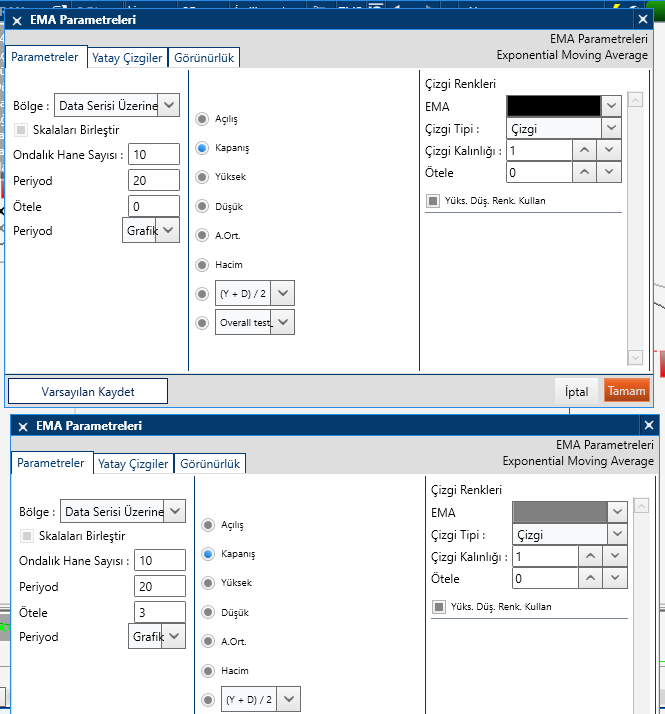Click the Varsayılan Kaydet button
The width and height of the screenshot is (665, 714).
click(88, 391)
